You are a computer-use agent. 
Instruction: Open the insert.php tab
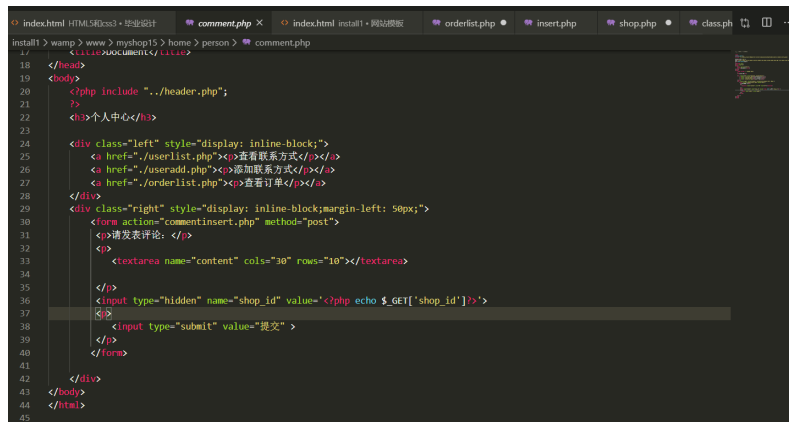point(556,23)
